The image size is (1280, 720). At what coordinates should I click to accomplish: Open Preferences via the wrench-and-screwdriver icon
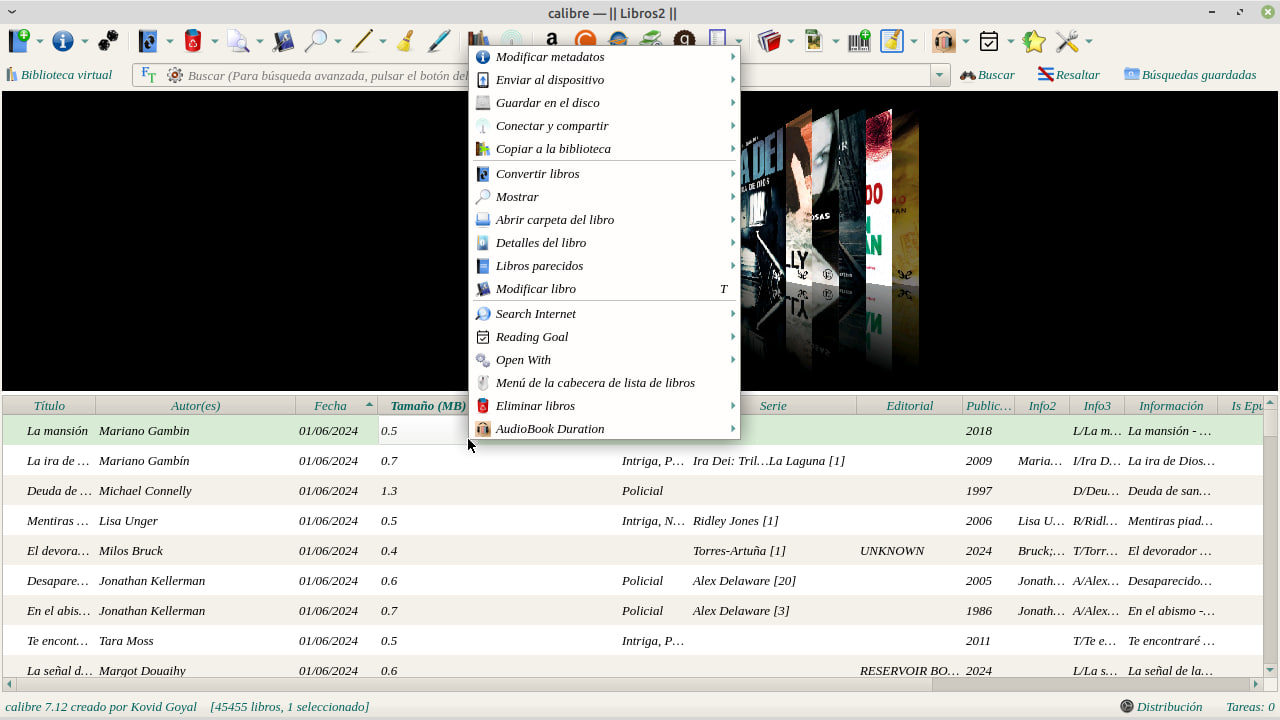(x=1067, y=41)
